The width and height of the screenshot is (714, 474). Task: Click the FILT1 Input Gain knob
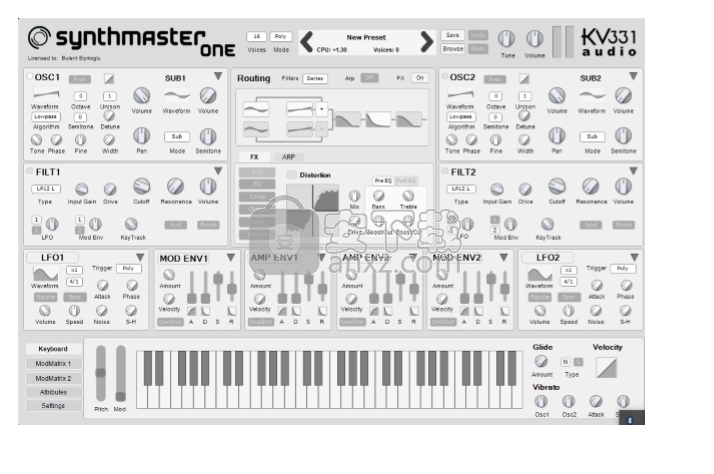click(x=82, y=189)
